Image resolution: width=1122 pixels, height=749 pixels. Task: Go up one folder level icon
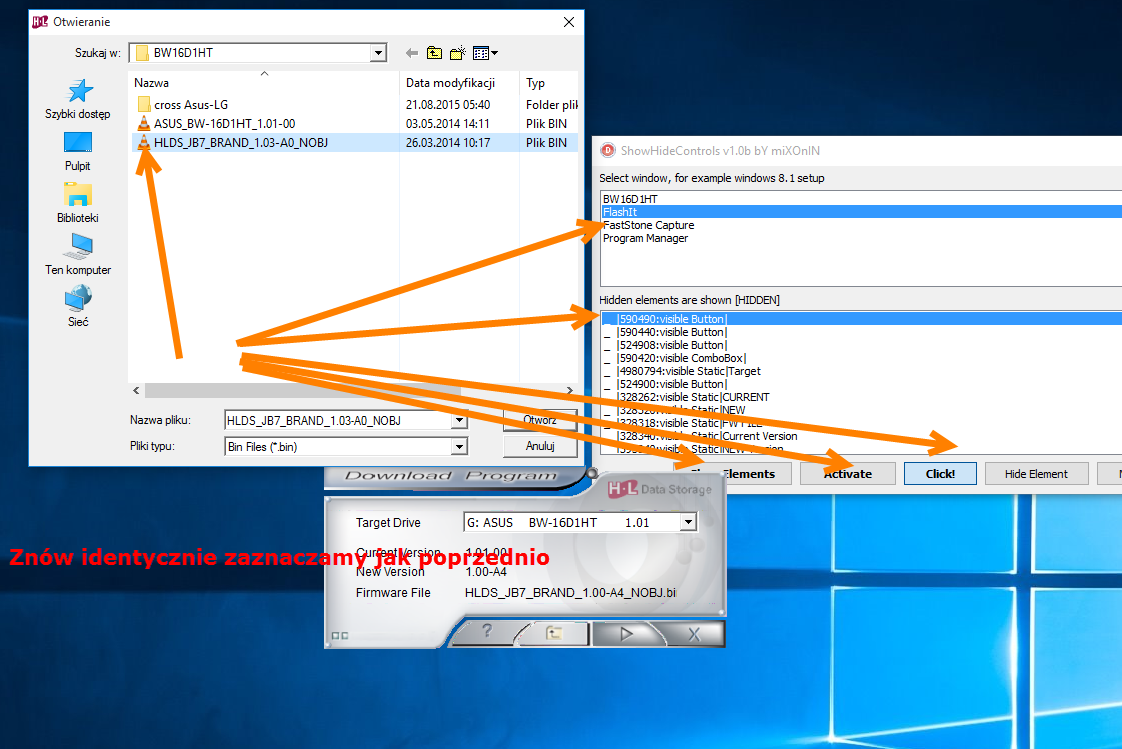[434, 53]
